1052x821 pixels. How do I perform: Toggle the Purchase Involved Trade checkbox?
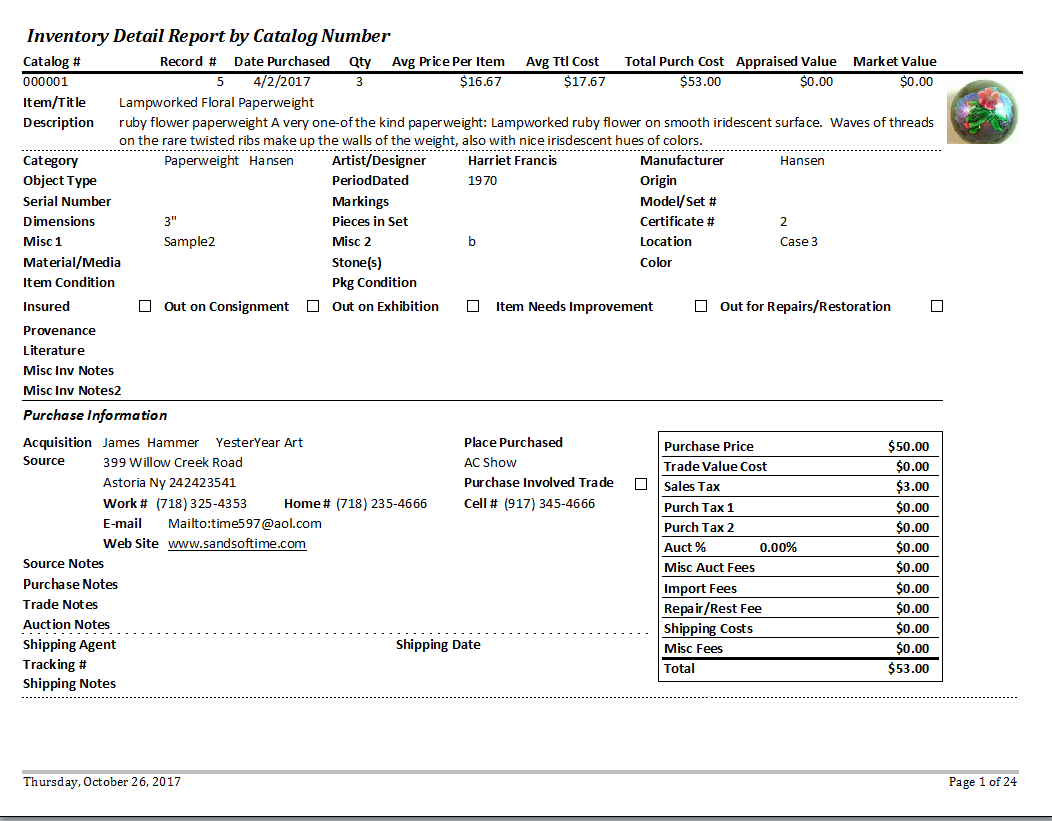[x=641, y=484]
